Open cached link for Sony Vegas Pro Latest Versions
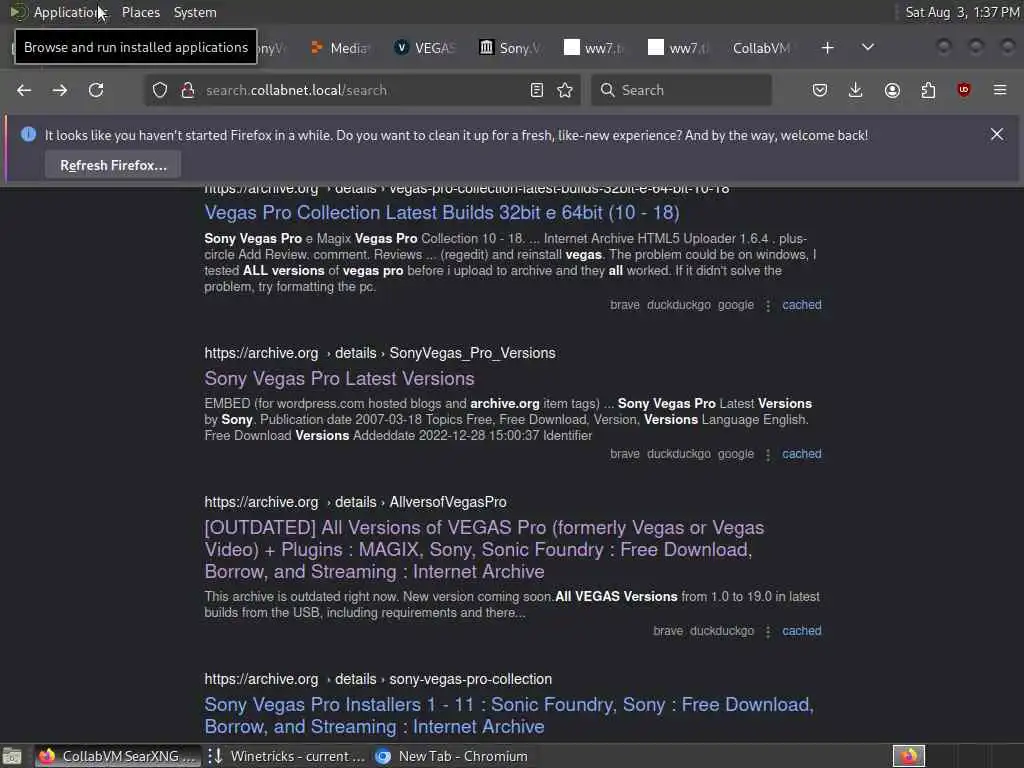Viewport: 1024px width, 768px height. pos(802,454)
